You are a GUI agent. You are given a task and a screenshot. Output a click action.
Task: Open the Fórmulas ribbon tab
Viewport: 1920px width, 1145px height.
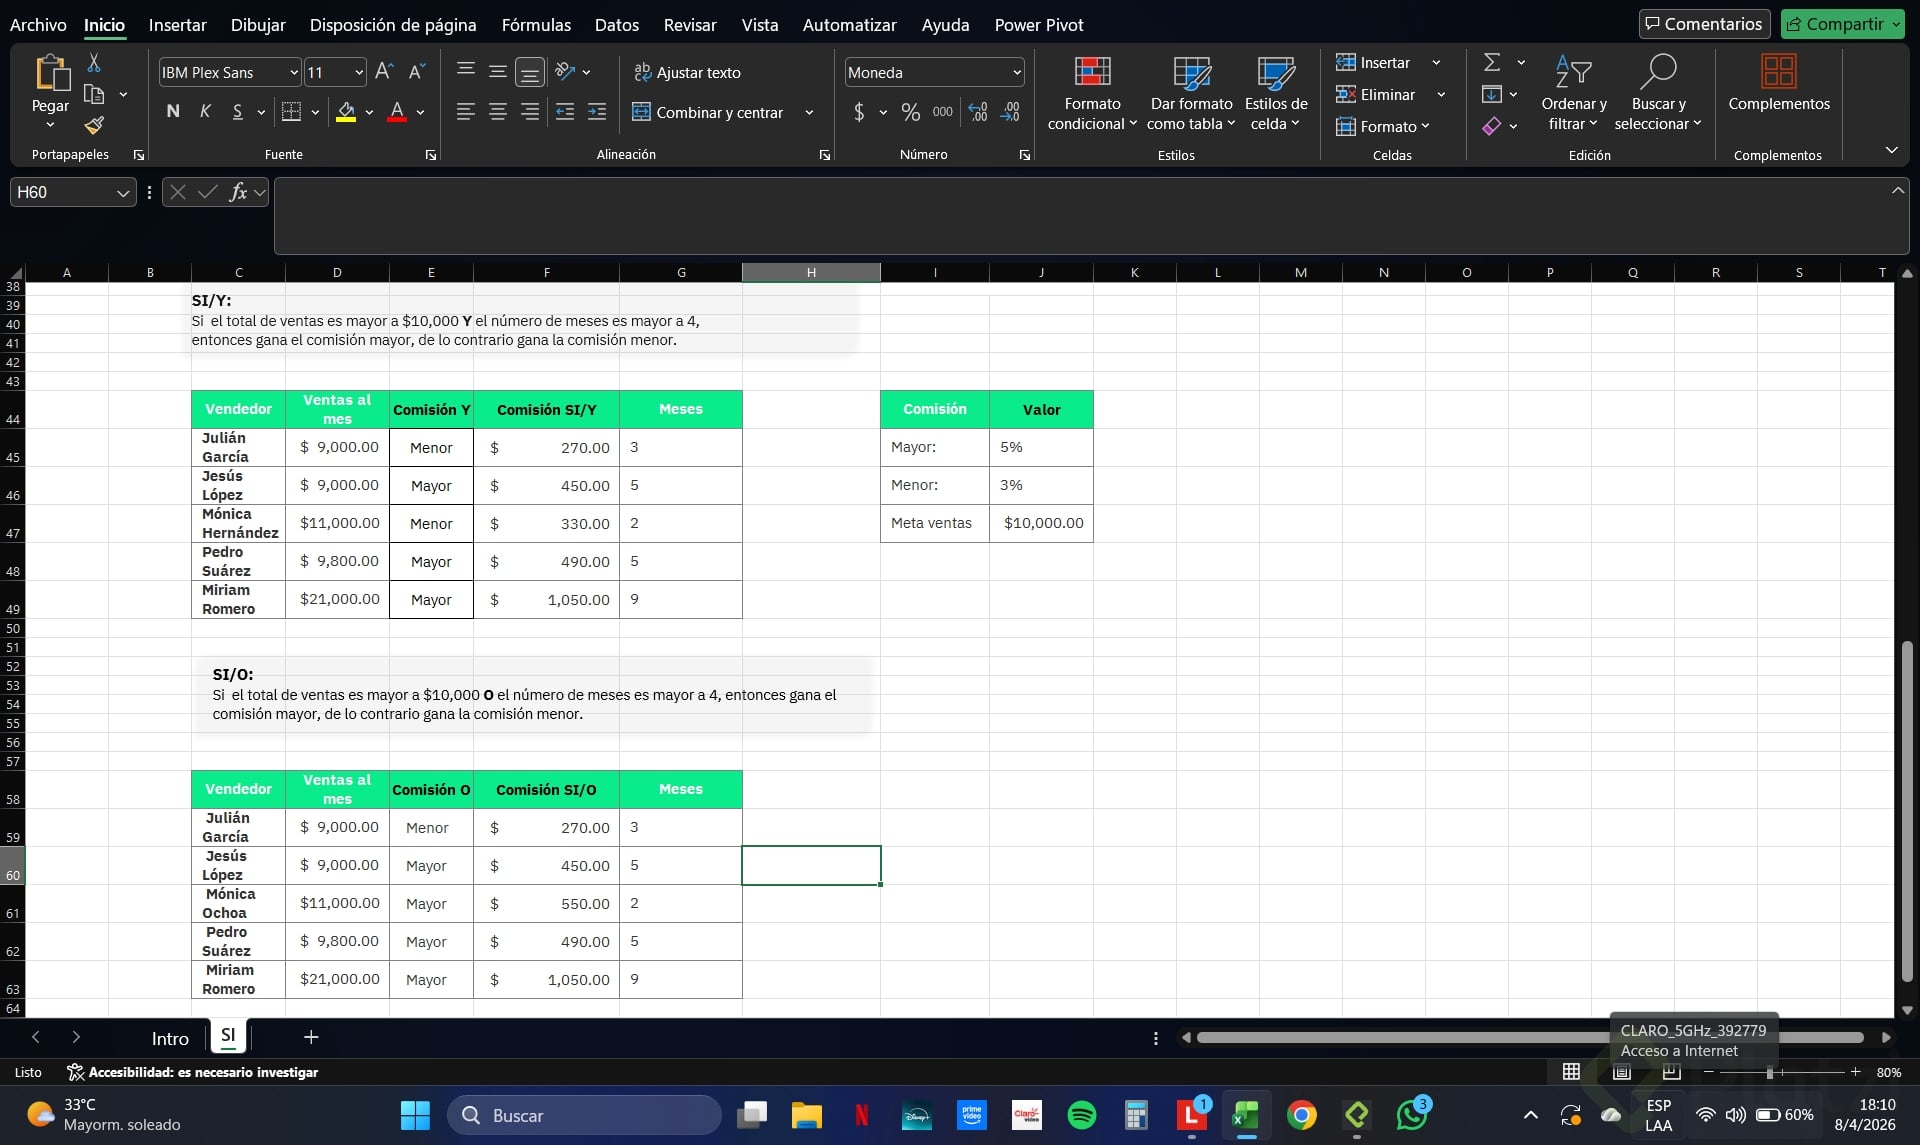536,25
